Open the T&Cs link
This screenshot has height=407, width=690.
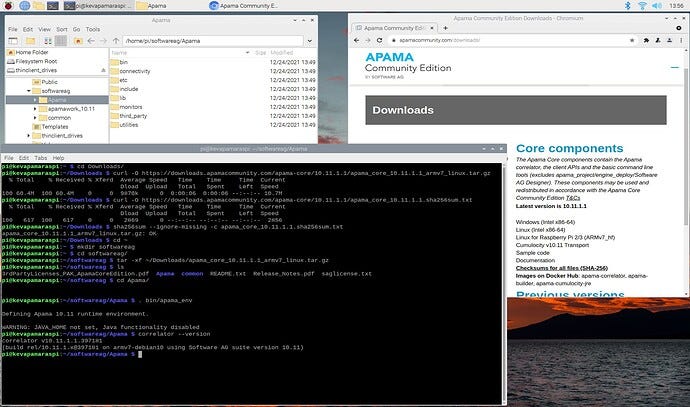tap(573, 198)
